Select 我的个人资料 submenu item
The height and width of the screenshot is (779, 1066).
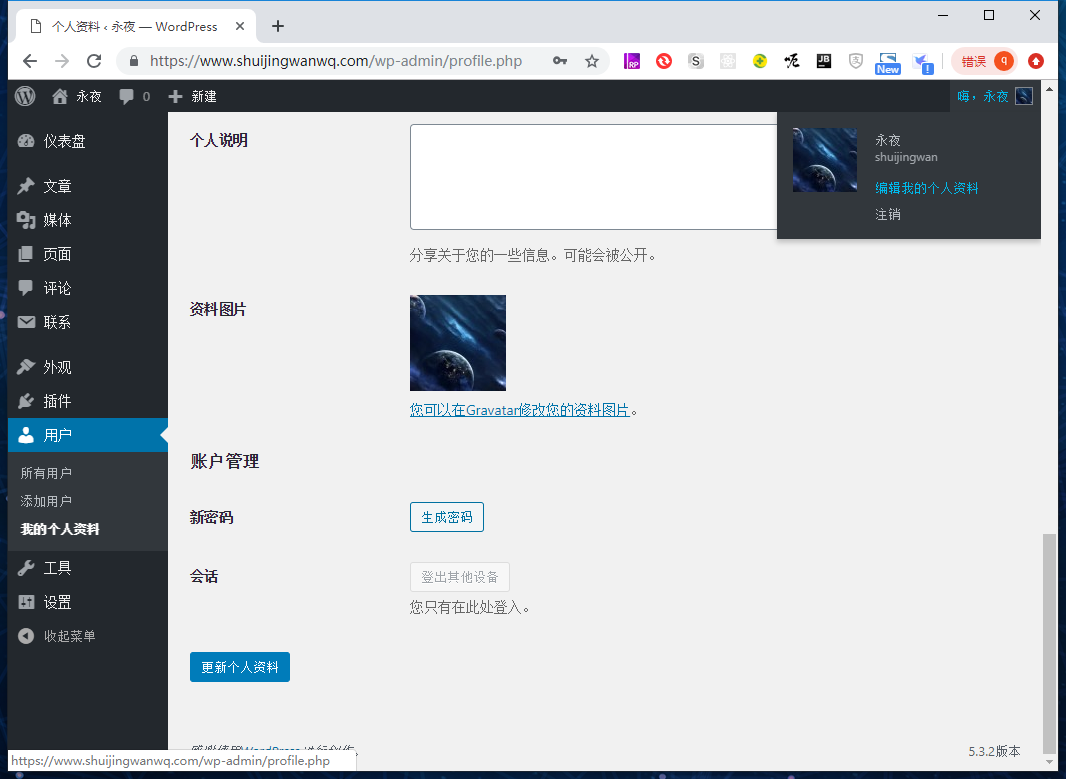(60, 529)
